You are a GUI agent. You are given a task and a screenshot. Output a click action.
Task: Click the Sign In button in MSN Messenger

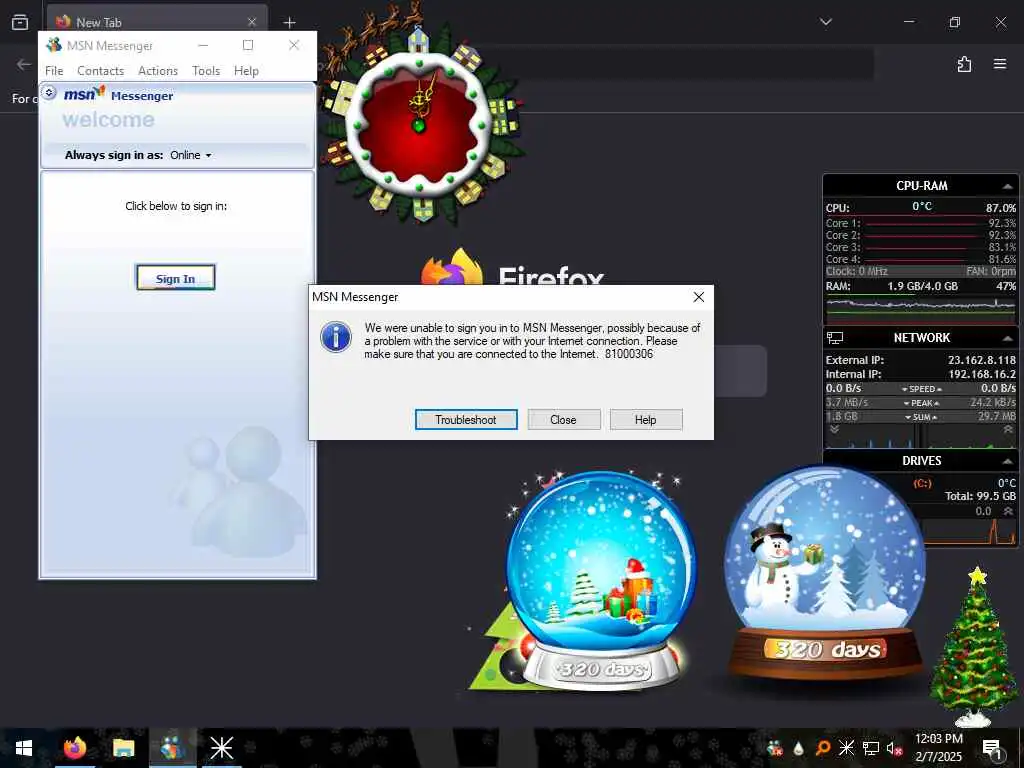(176, 278)
